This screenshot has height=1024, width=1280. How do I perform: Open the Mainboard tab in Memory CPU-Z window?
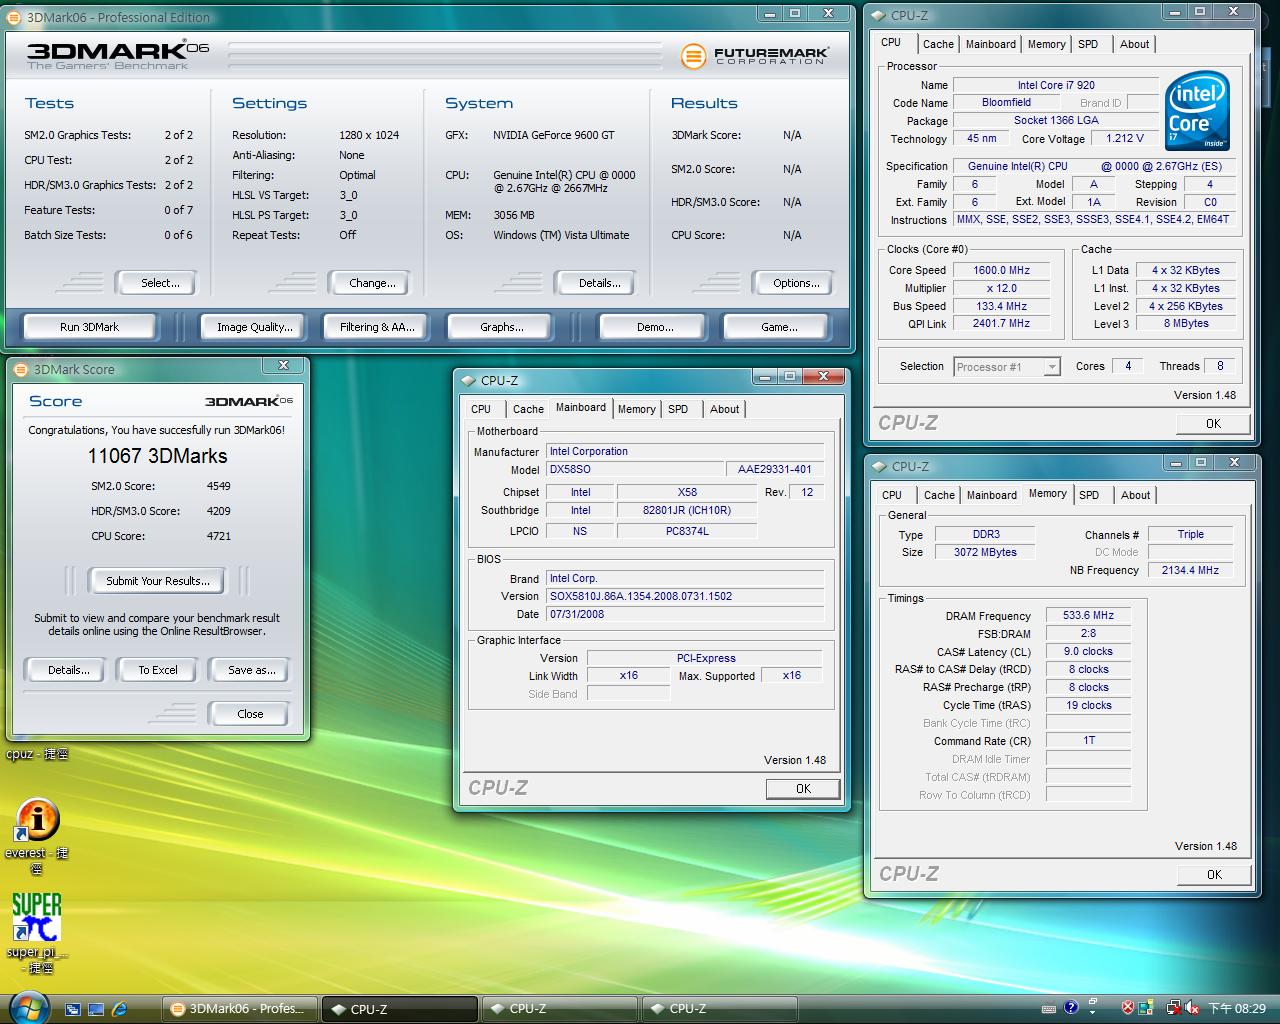click(991, 495)
